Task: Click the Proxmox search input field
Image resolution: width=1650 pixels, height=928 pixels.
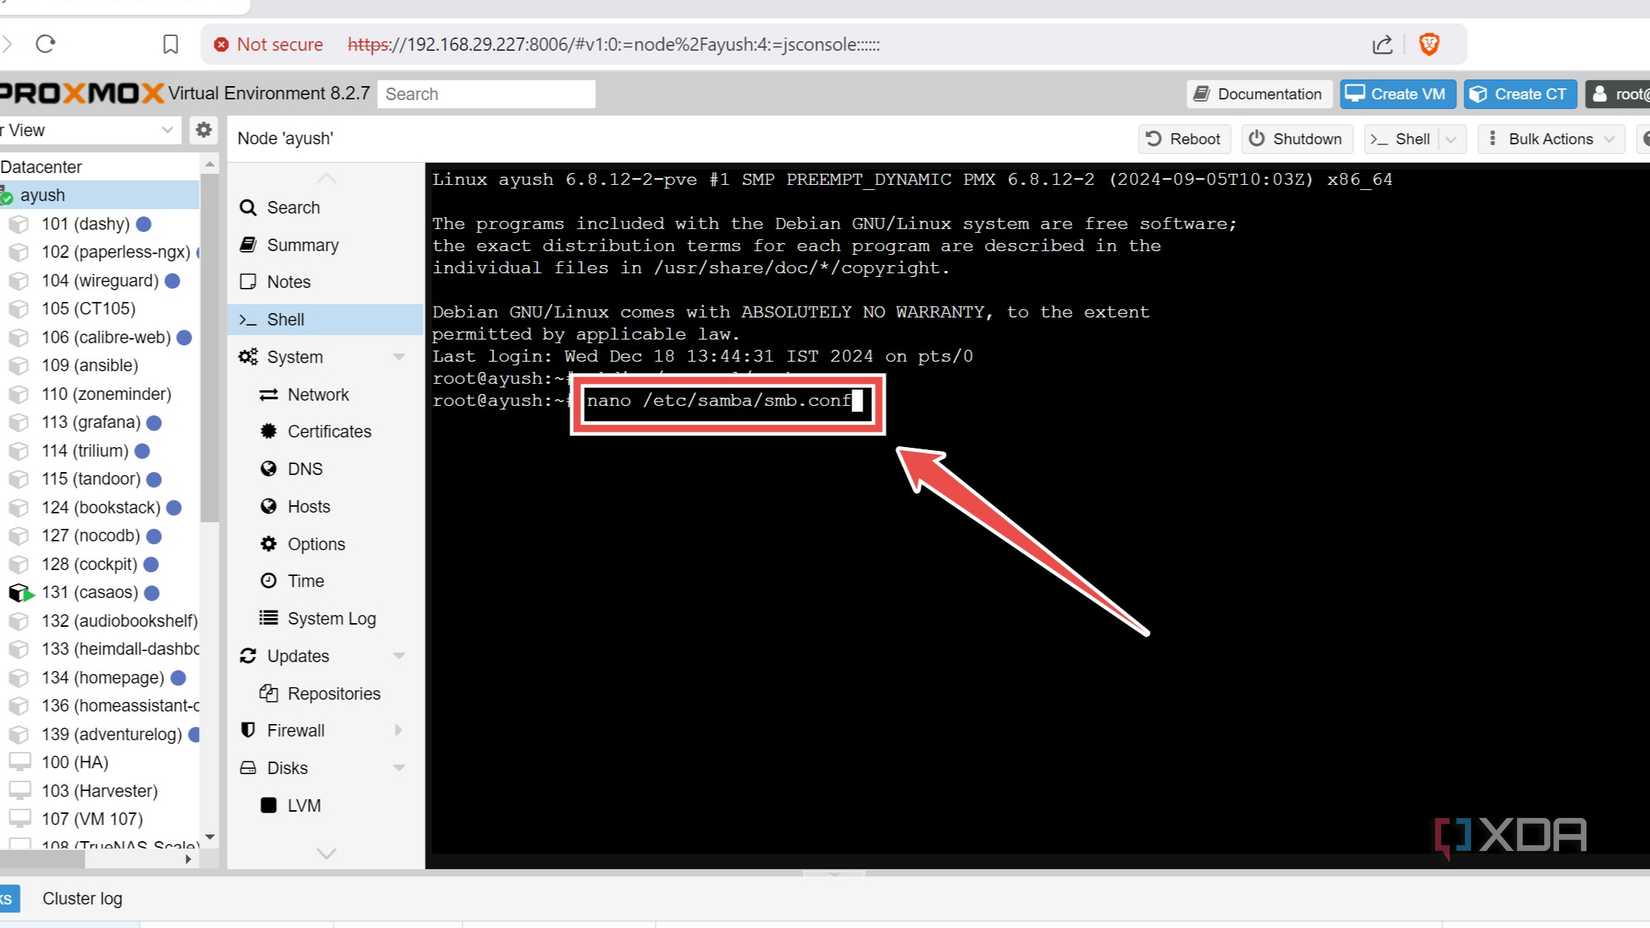Action: (486, 94)
